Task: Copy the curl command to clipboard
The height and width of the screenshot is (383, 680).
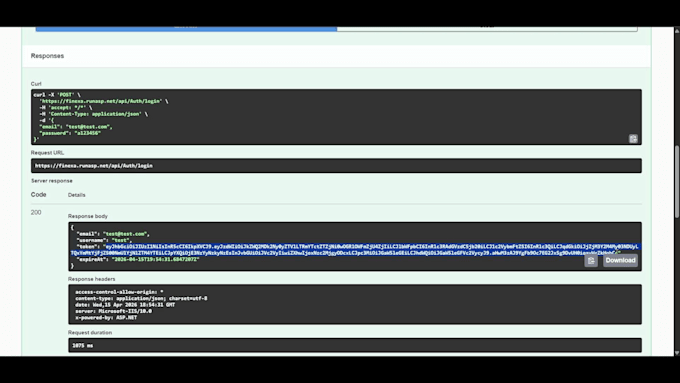Action: (x=633, y=139)
